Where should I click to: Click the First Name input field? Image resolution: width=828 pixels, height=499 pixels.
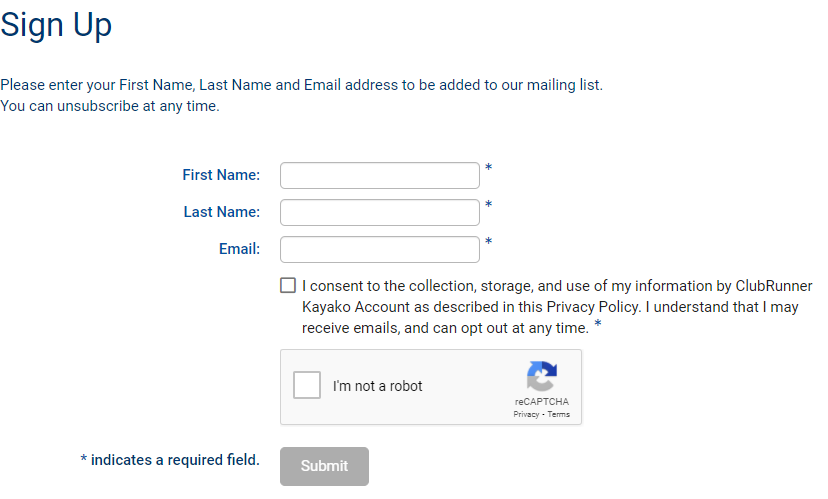tap(380, 176)
